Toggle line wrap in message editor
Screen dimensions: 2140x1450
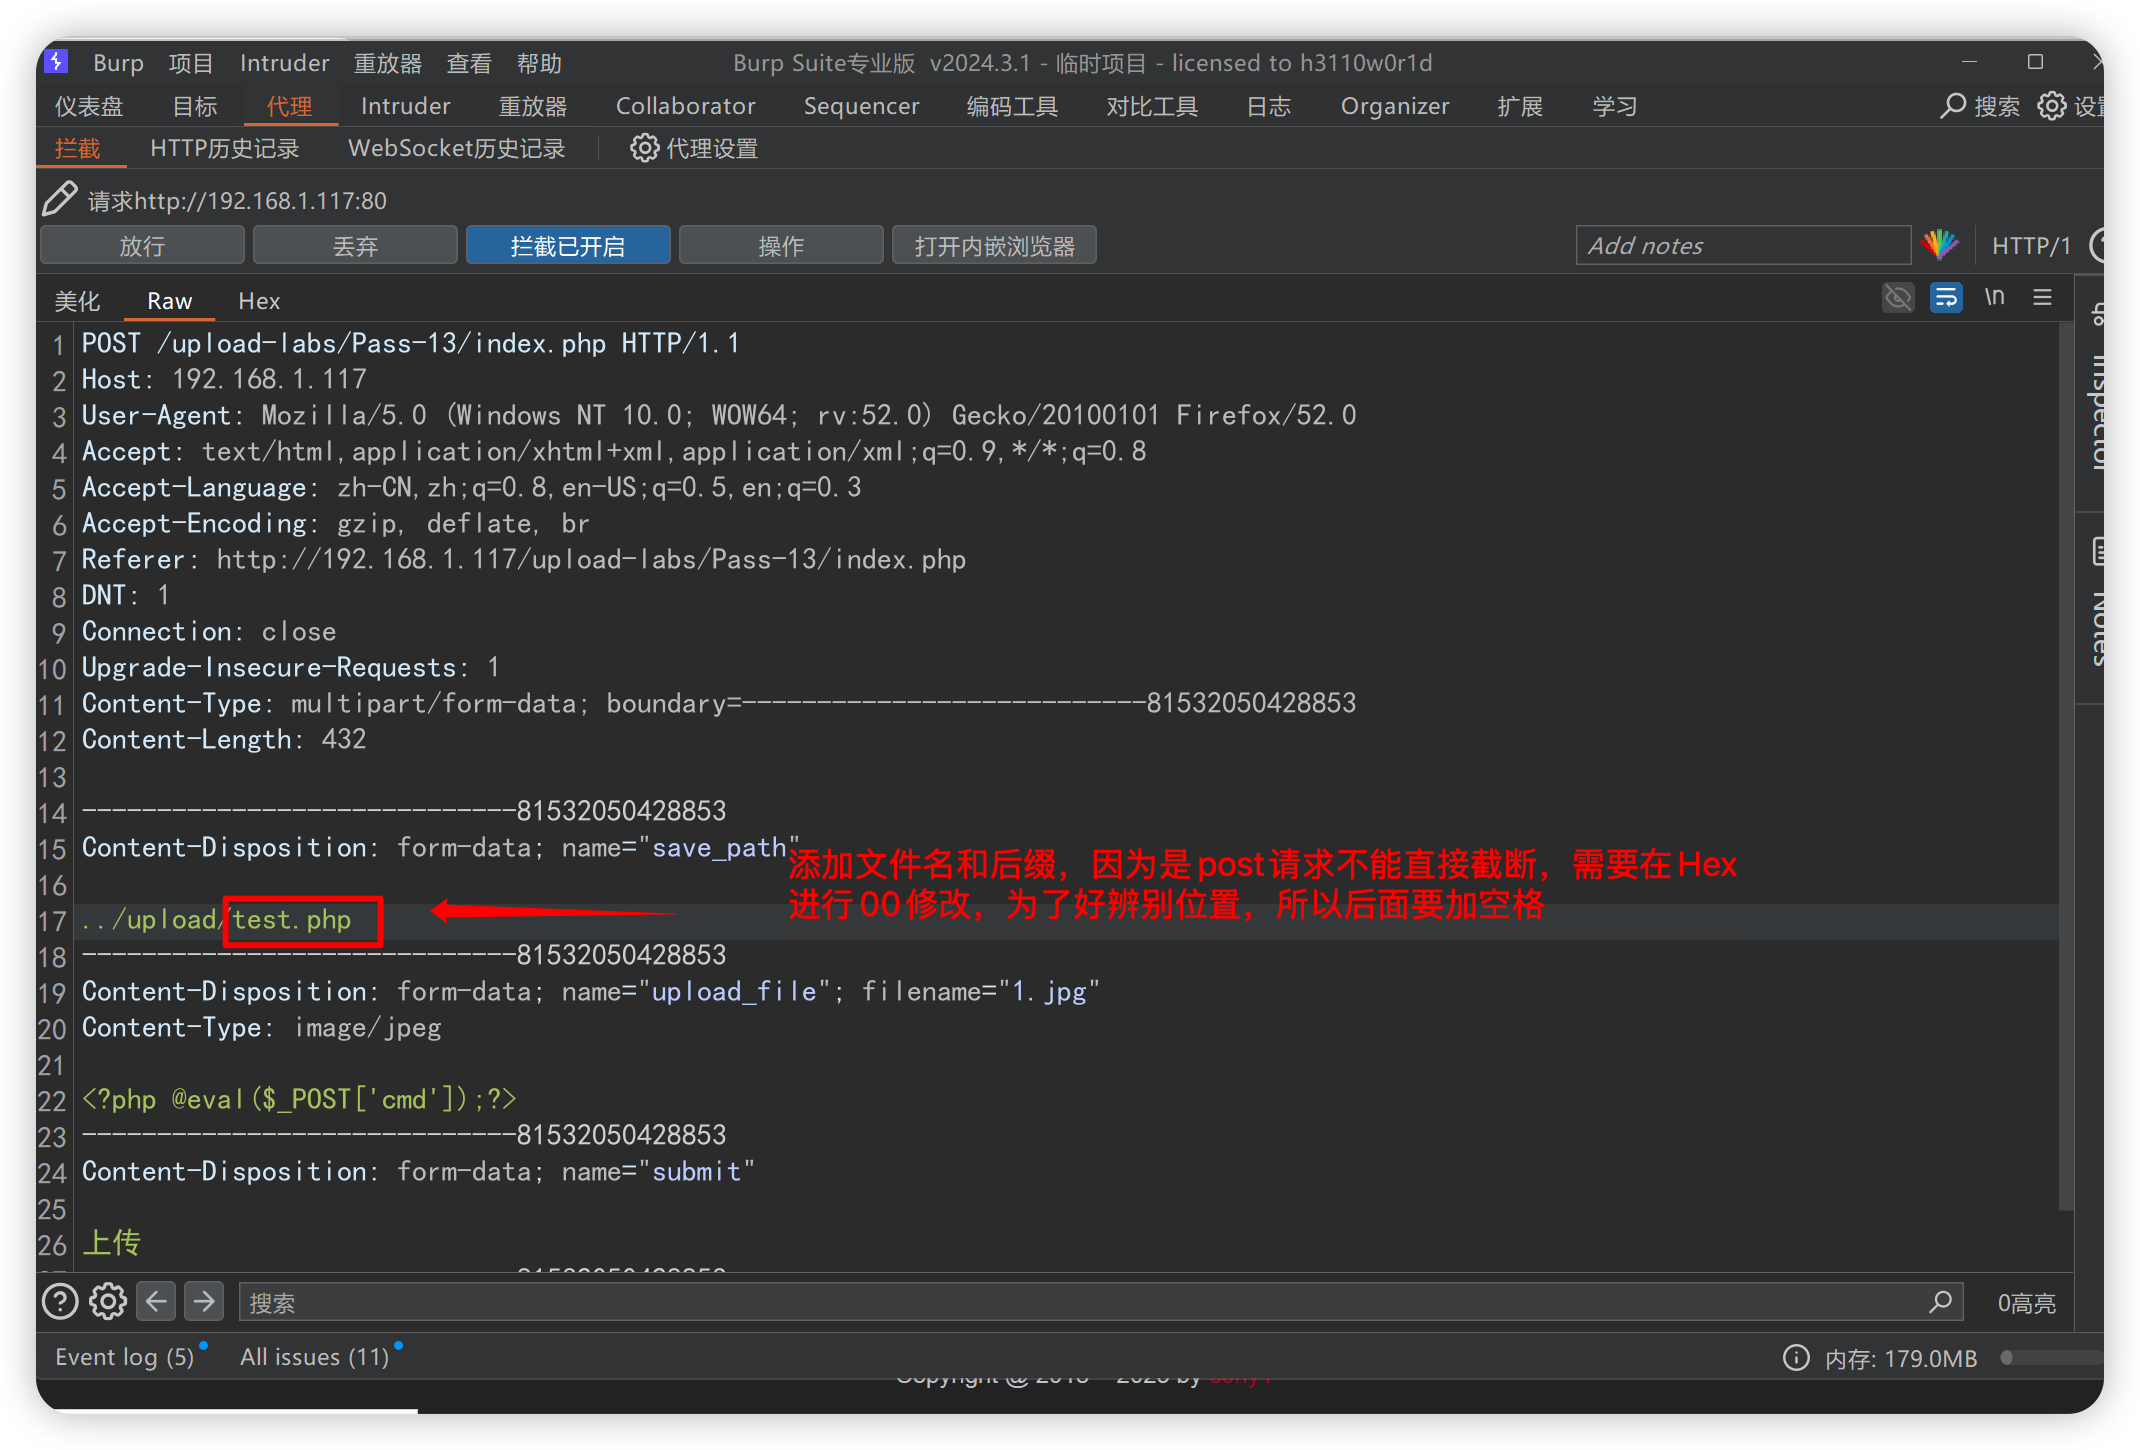(1946, 298)
